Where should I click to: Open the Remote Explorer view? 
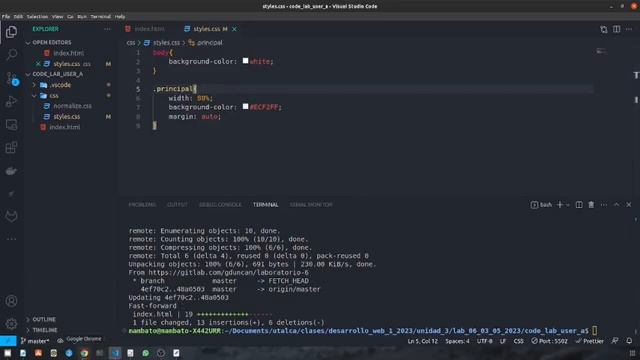point(11,124)
